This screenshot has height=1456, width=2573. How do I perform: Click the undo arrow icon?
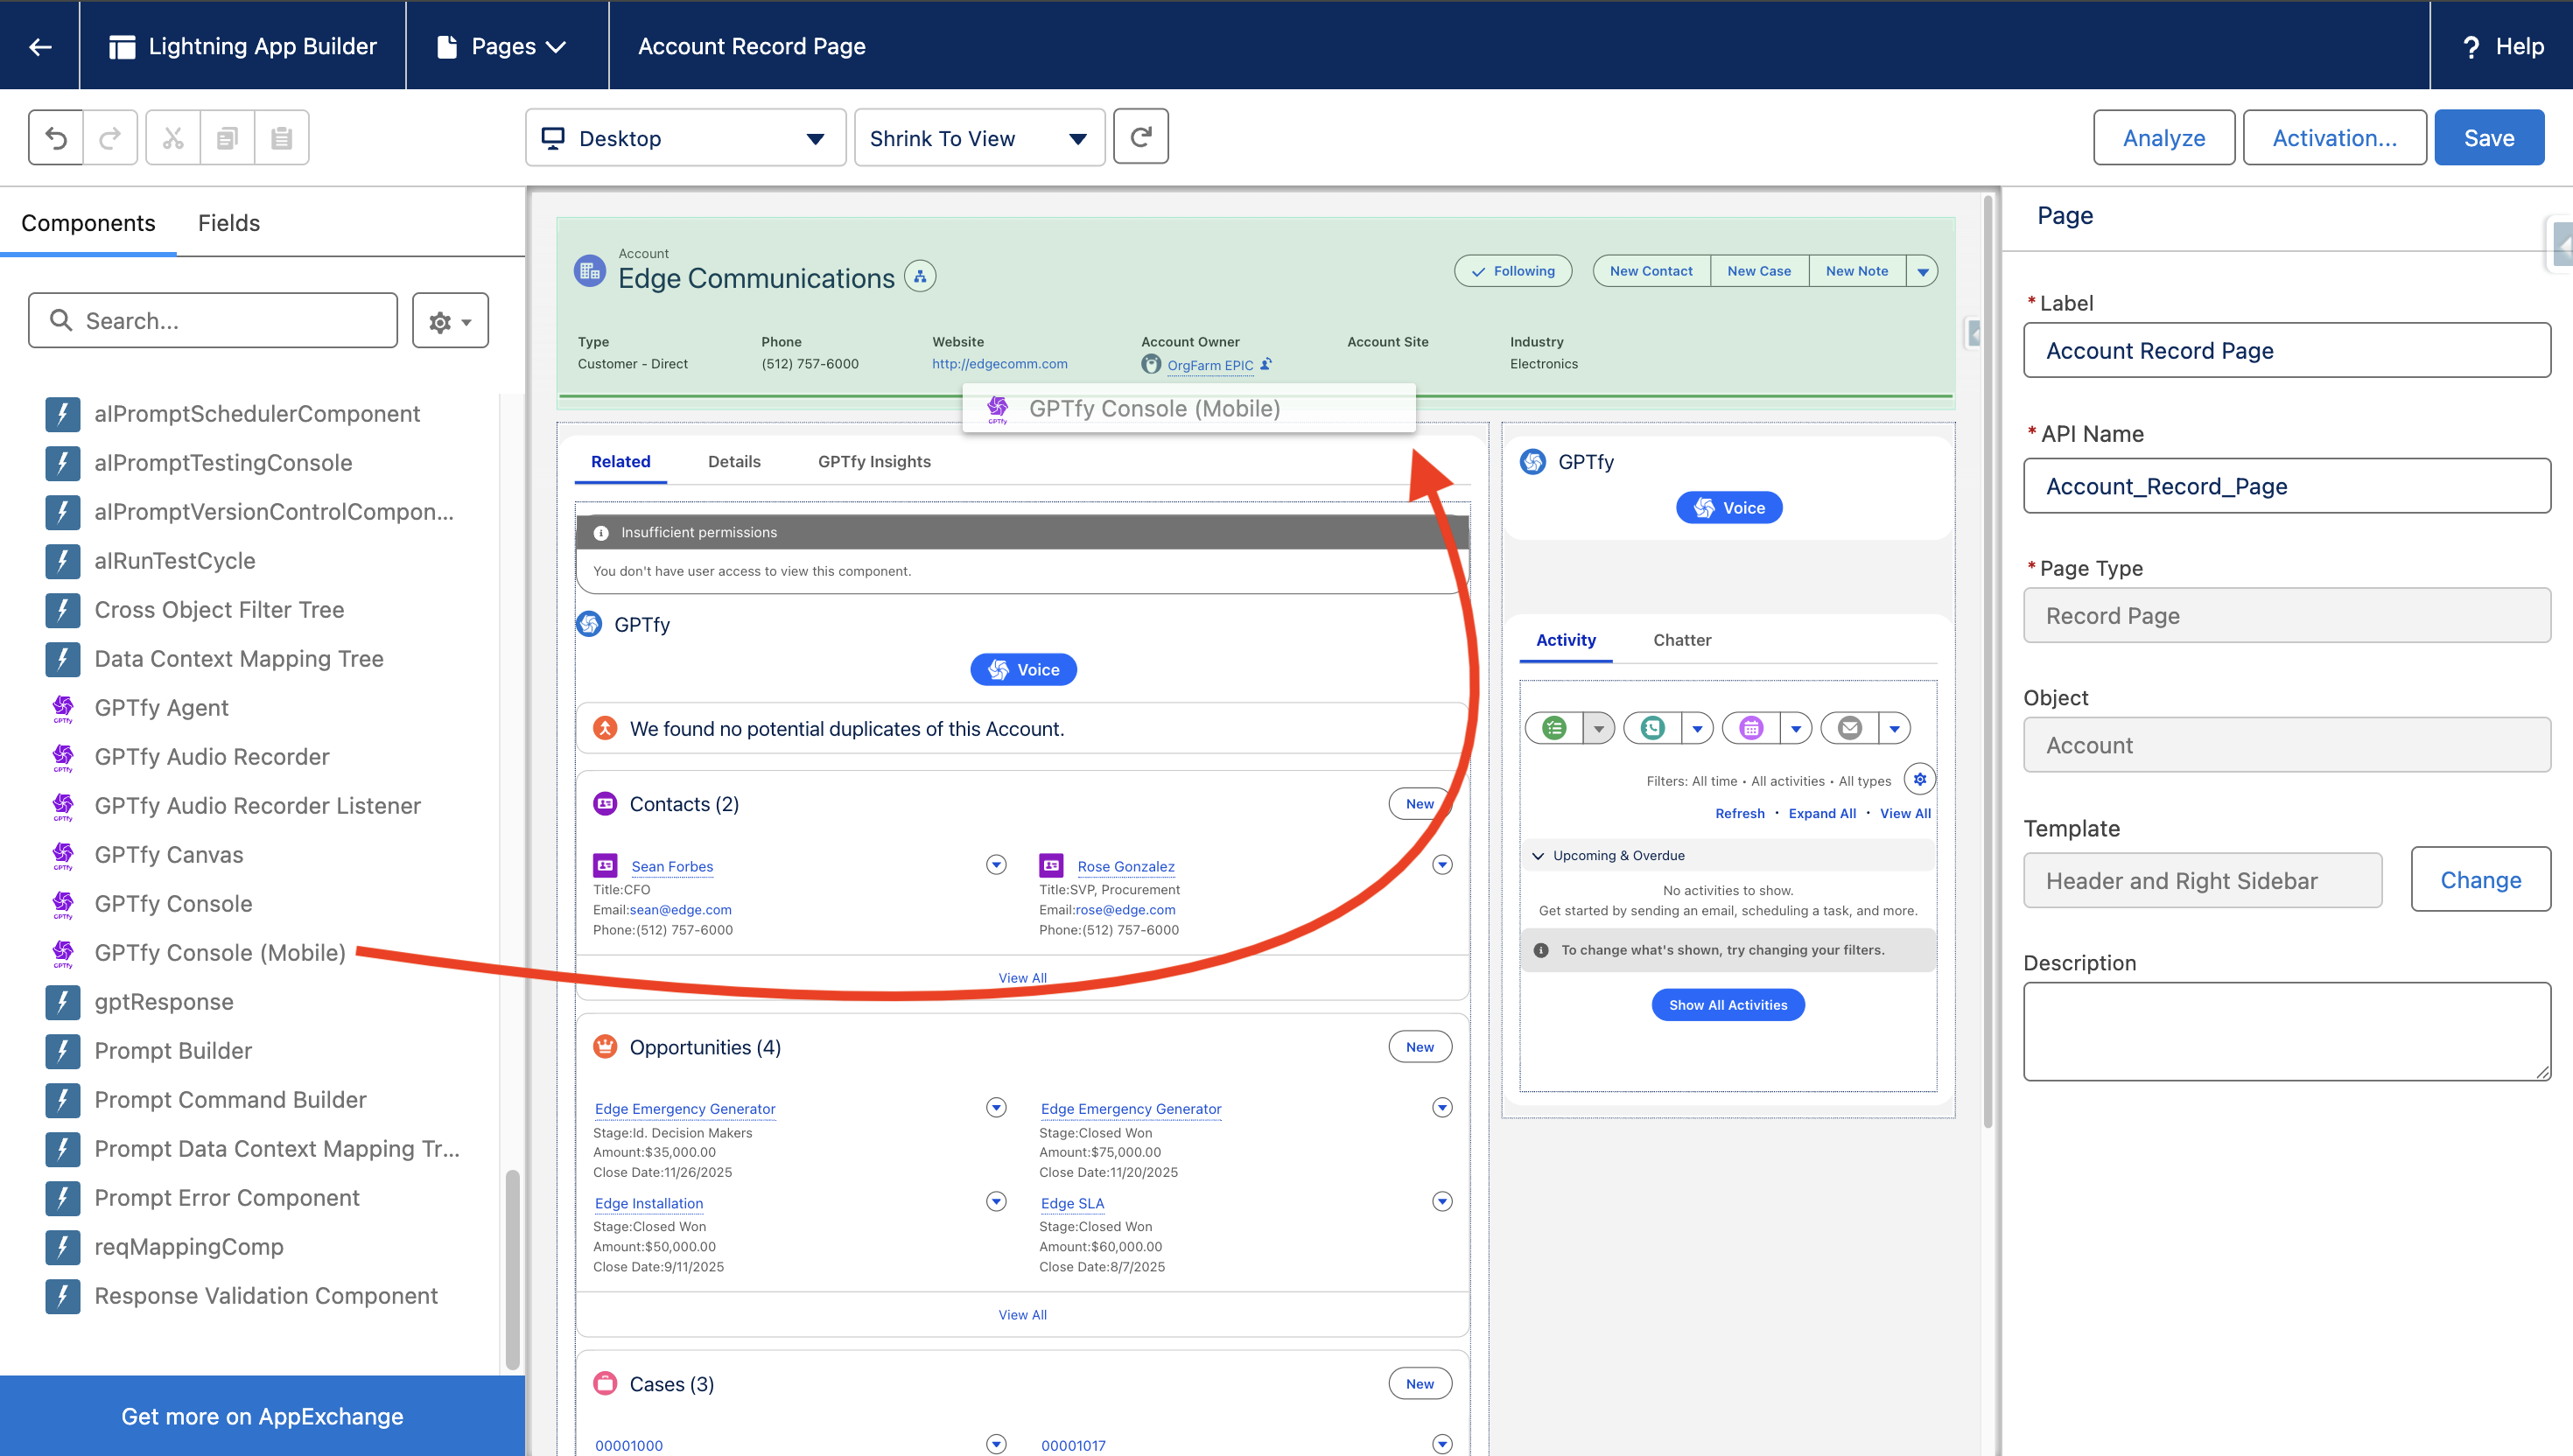[56, 138]
